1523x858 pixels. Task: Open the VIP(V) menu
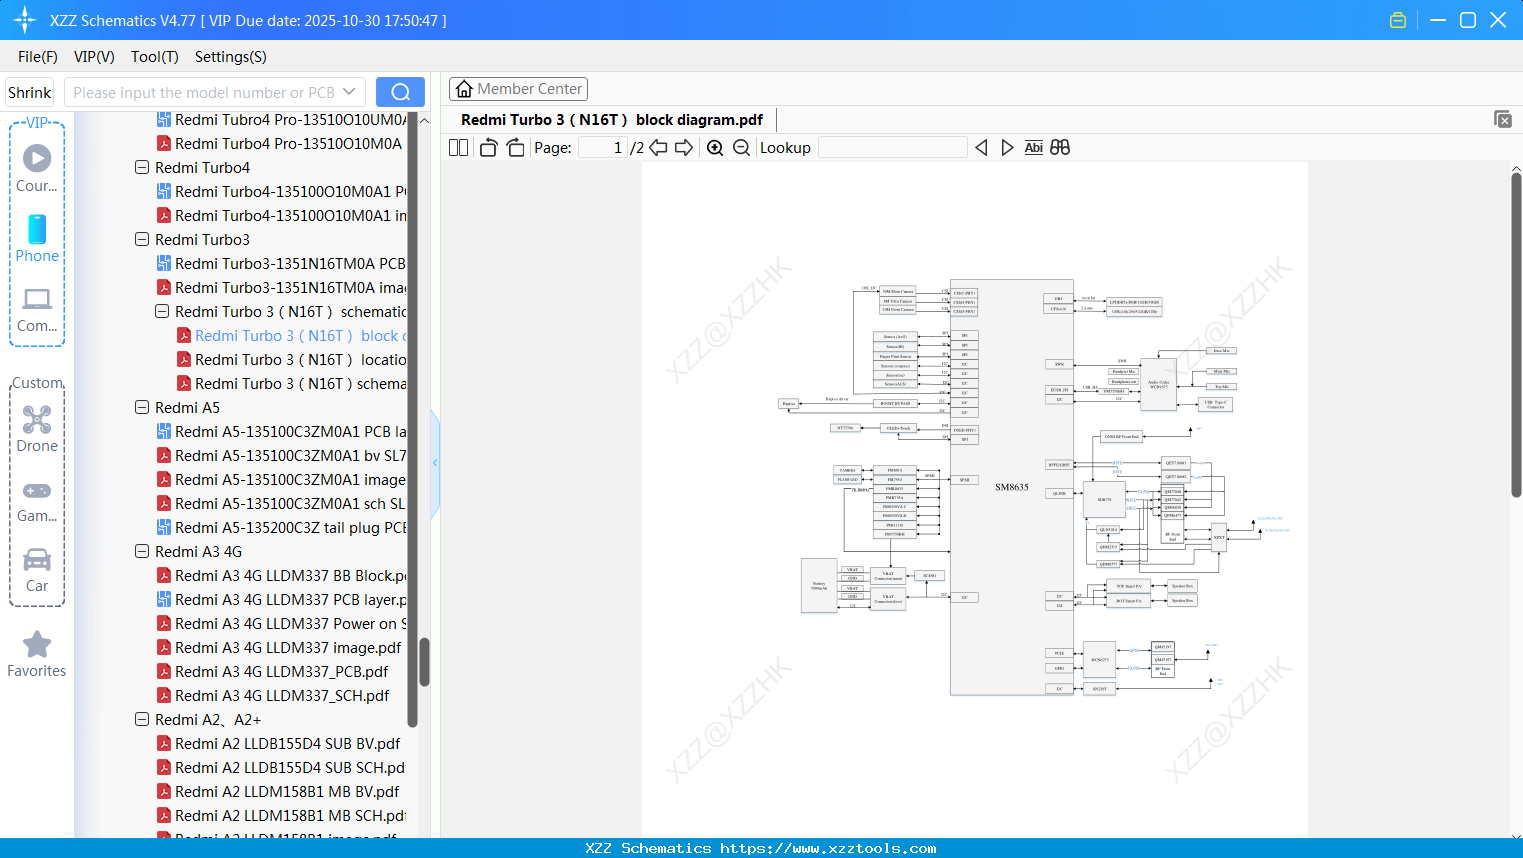[94, 57]
